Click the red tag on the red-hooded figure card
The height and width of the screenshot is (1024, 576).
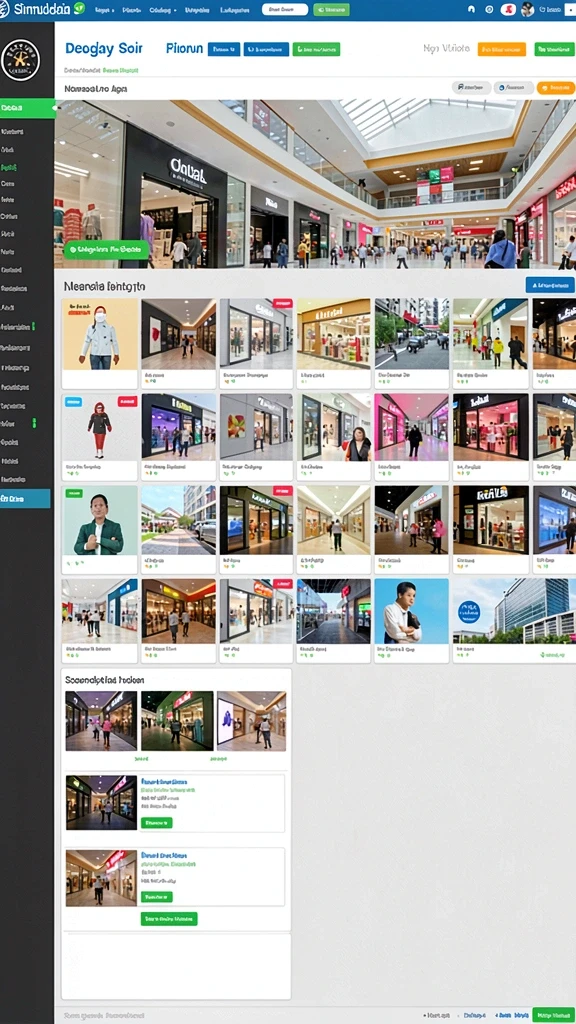tap(127, 402)
